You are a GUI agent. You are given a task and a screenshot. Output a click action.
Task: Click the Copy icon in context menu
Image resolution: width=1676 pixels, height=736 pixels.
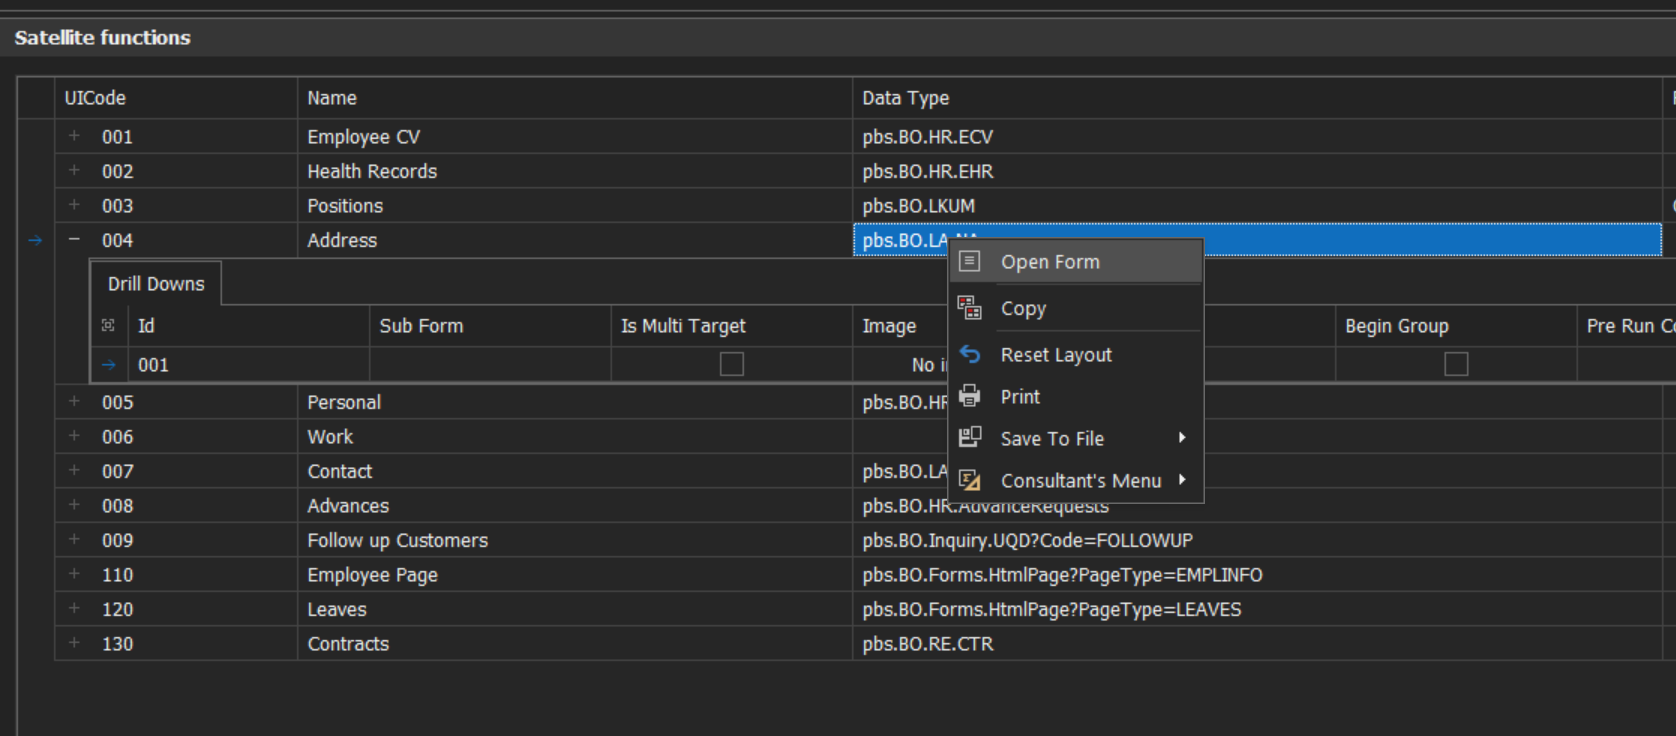969,308
